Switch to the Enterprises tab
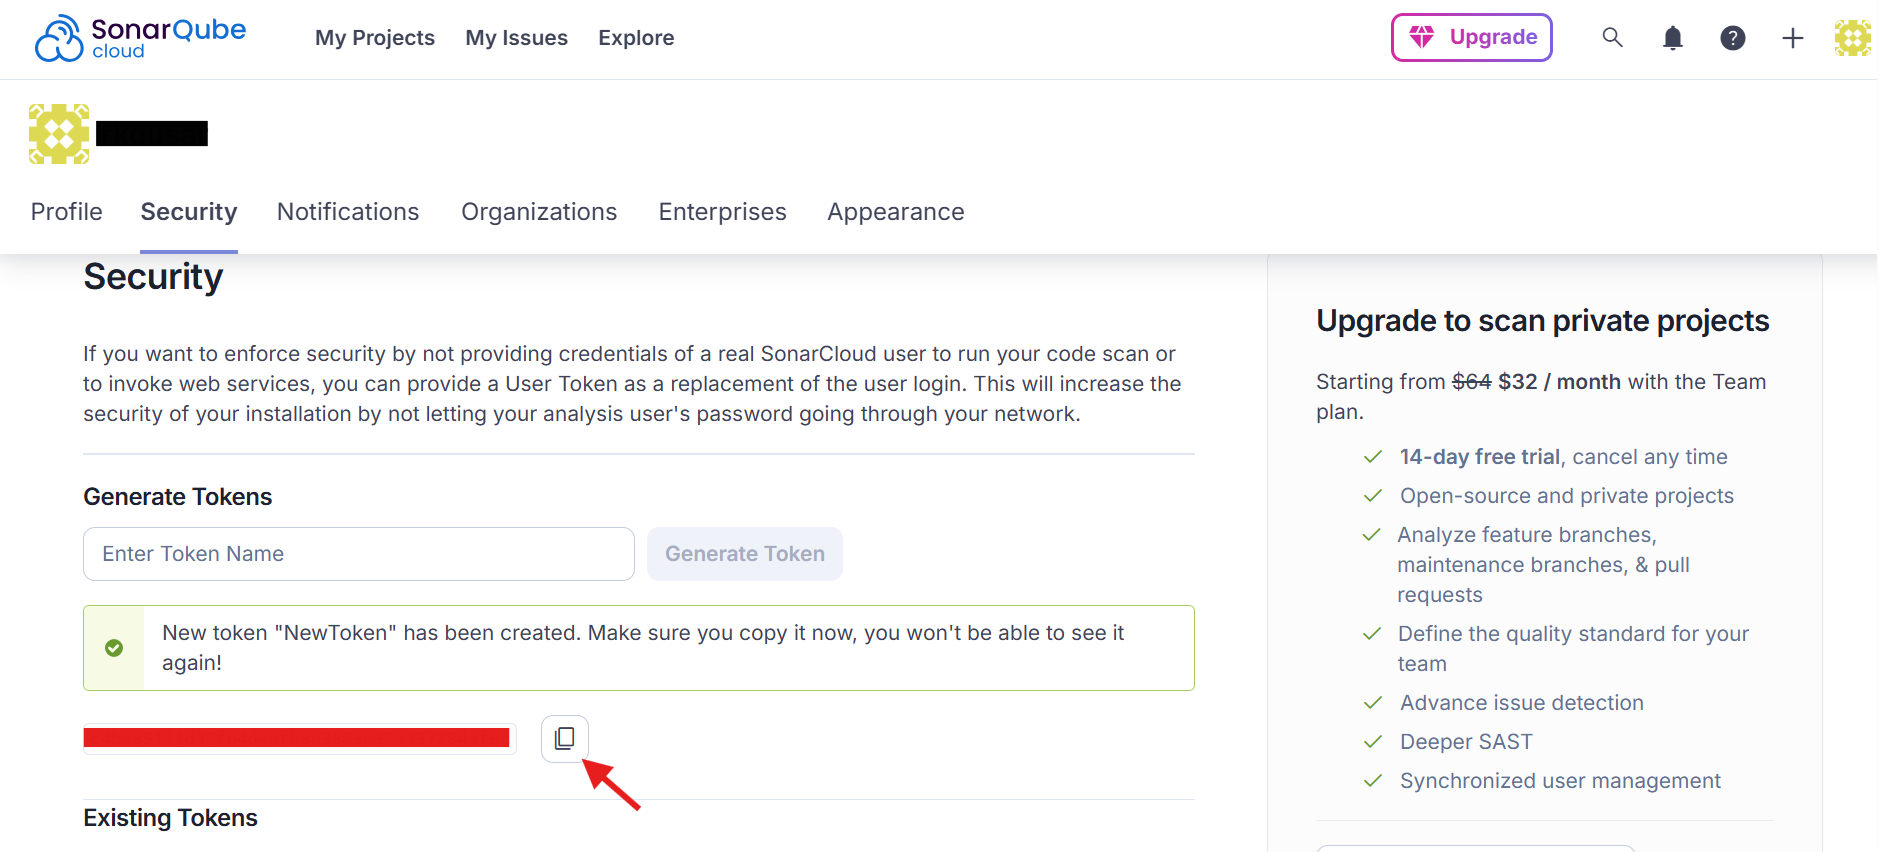Image resolution: width=1879 pixels, height=852 pixels. coord(722,212)
